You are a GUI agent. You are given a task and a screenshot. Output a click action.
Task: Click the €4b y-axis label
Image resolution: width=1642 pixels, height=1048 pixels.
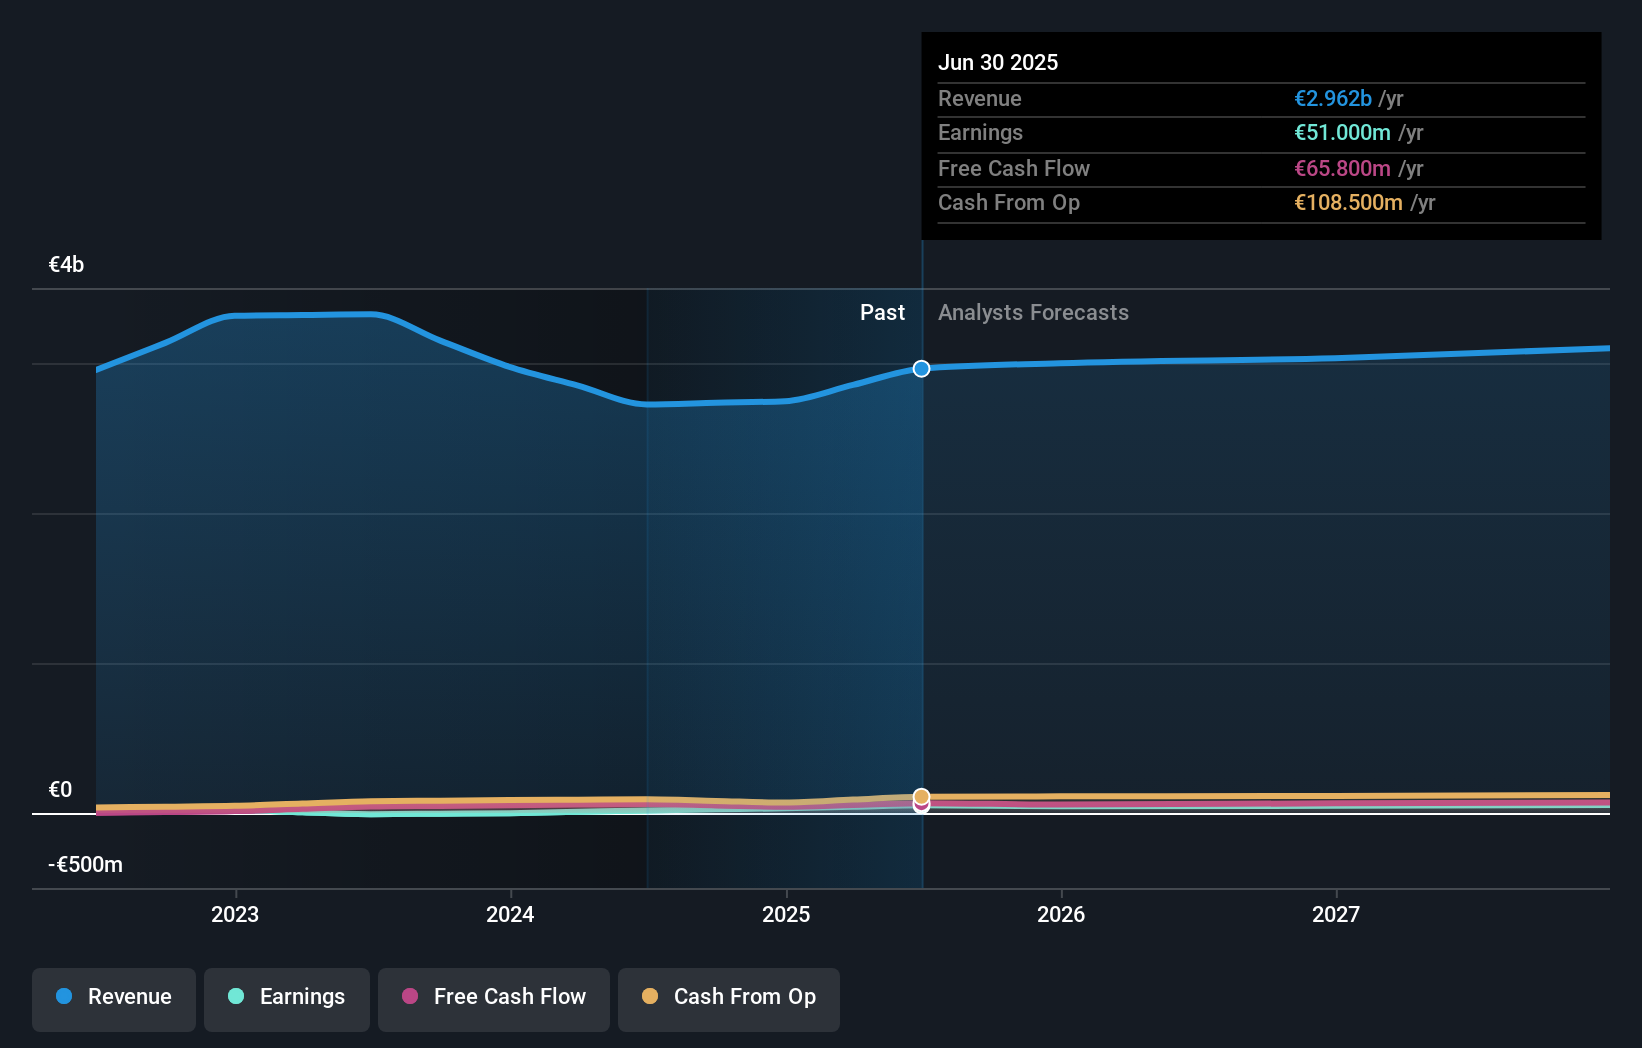click(x=67, y=265)
